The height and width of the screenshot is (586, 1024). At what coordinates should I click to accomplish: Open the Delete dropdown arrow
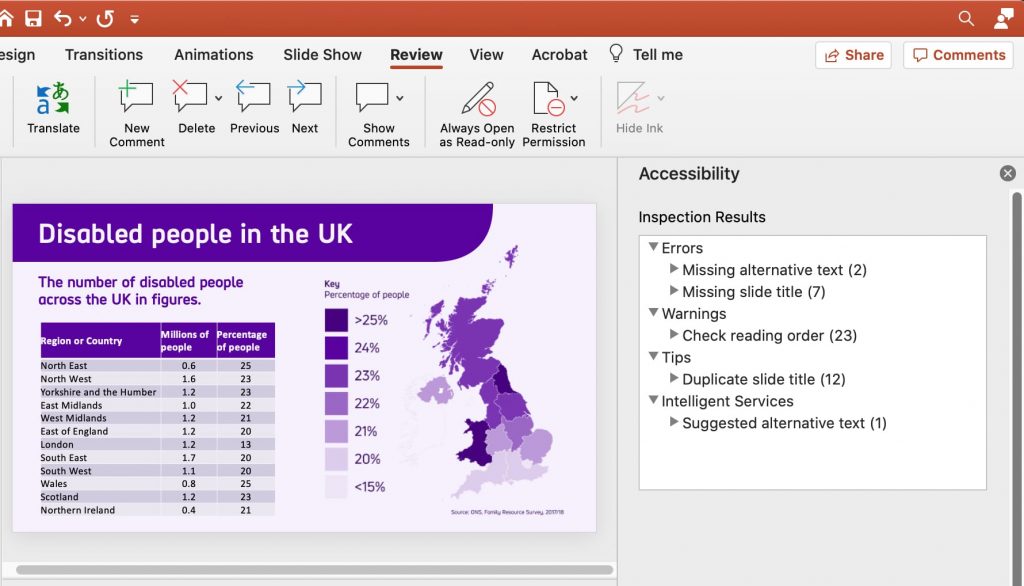(218, 98)
